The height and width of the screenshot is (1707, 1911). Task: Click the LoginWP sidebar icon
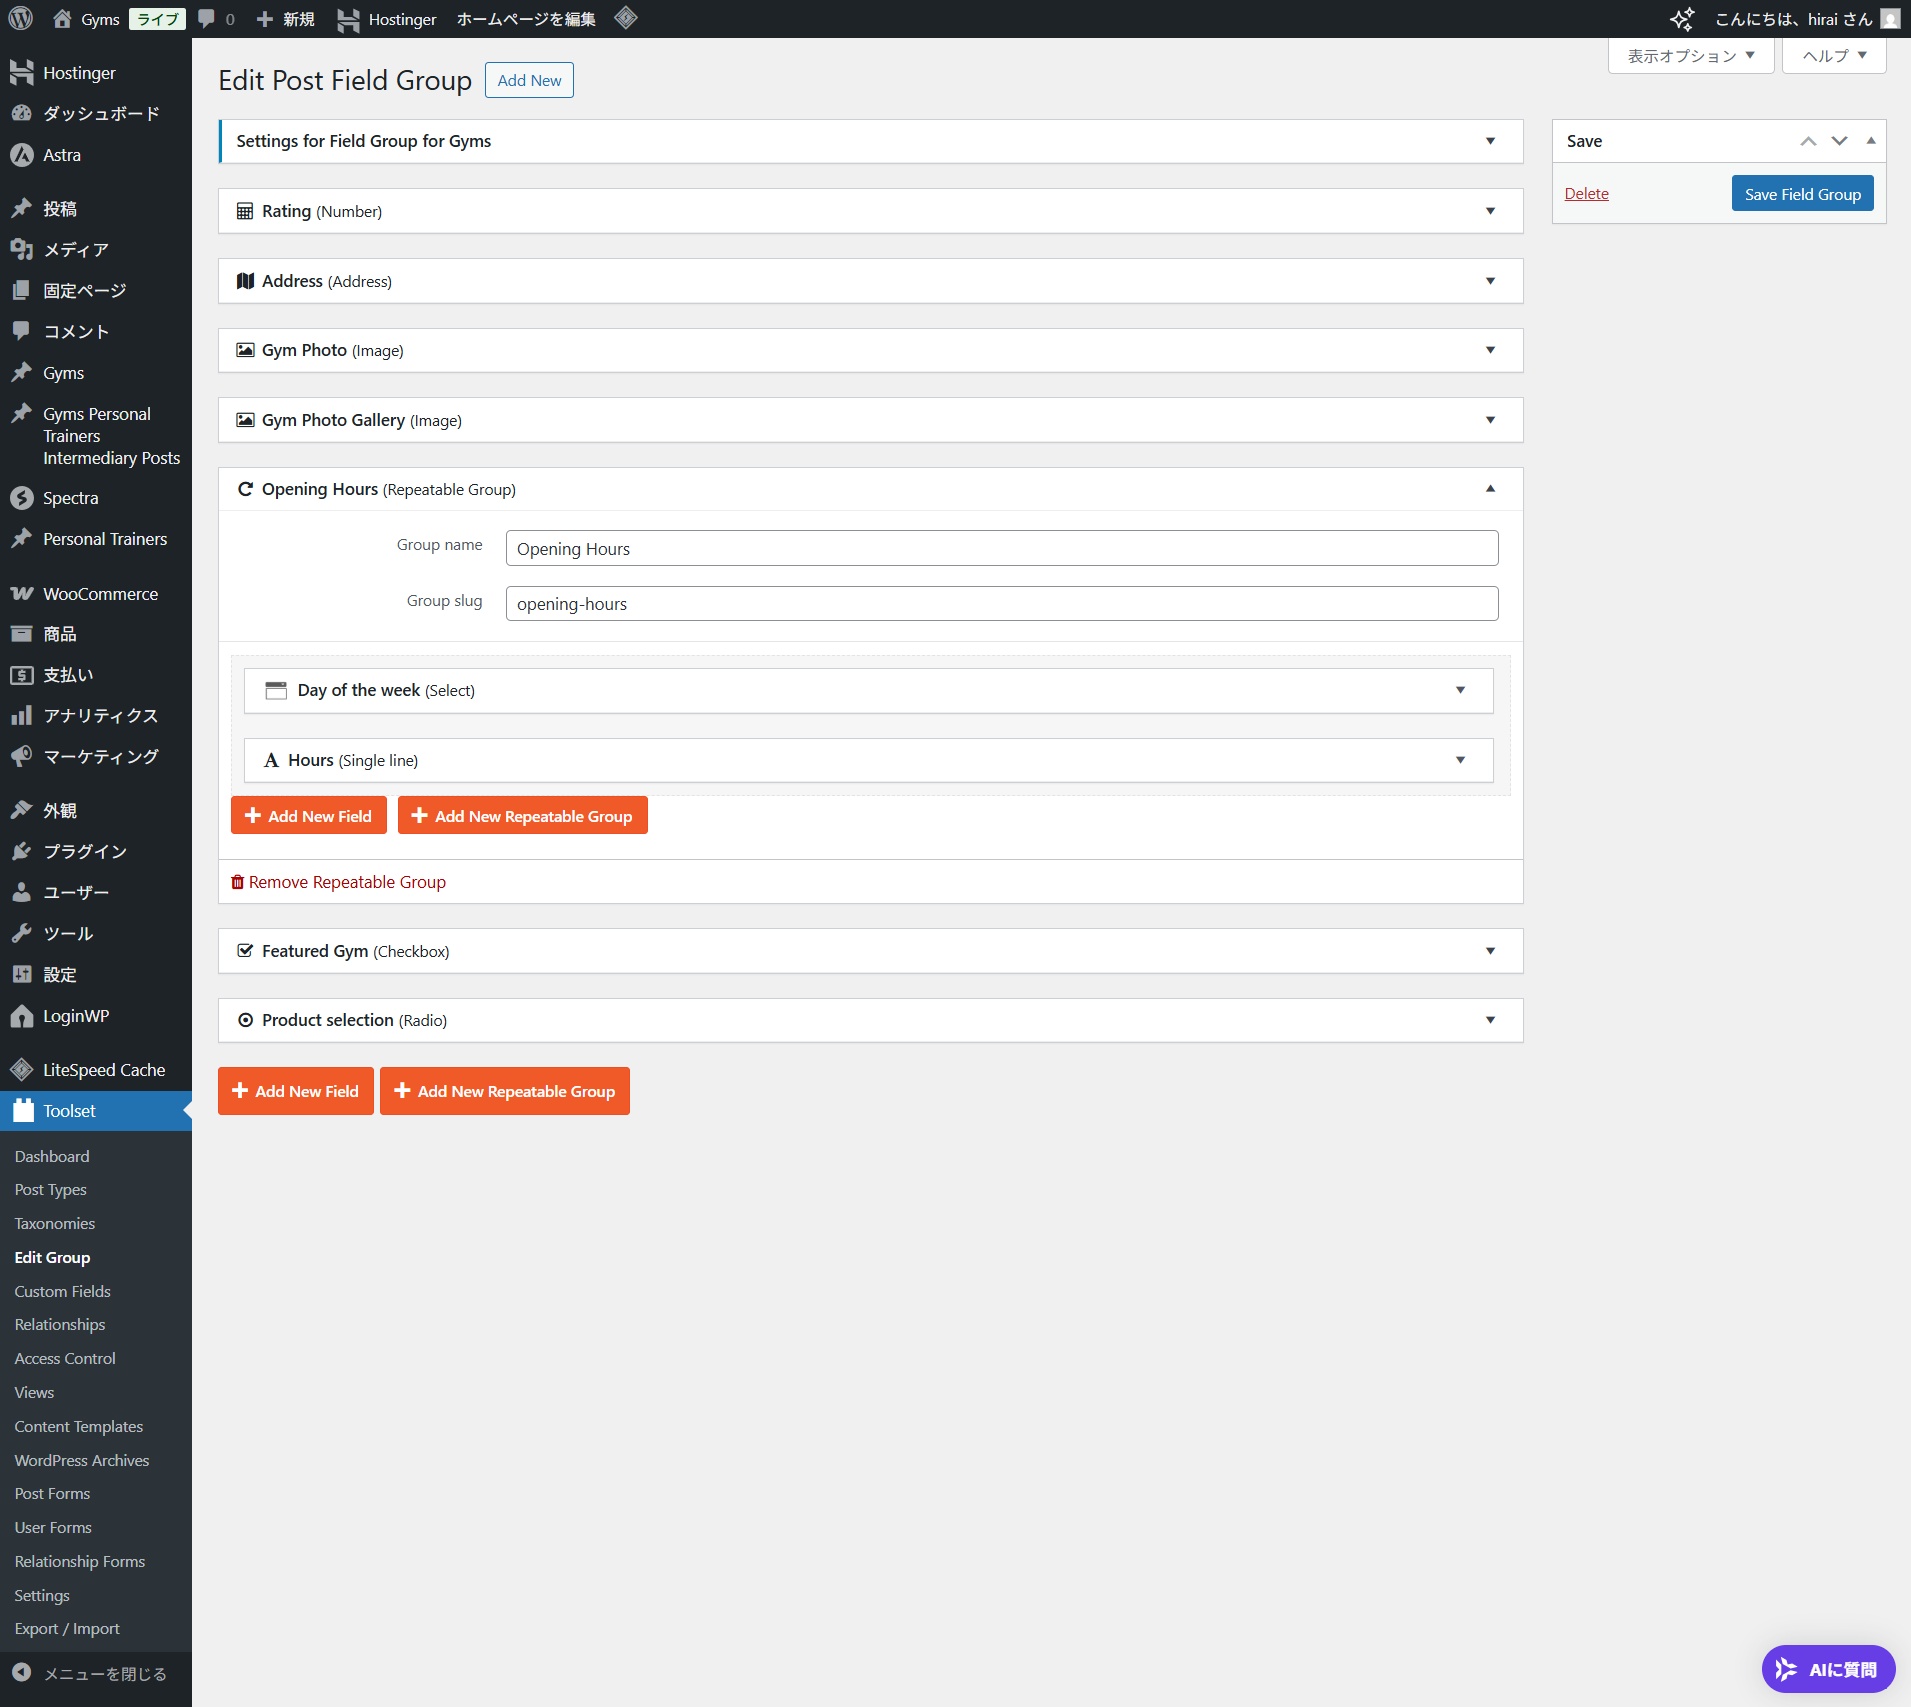(22, 1016)
